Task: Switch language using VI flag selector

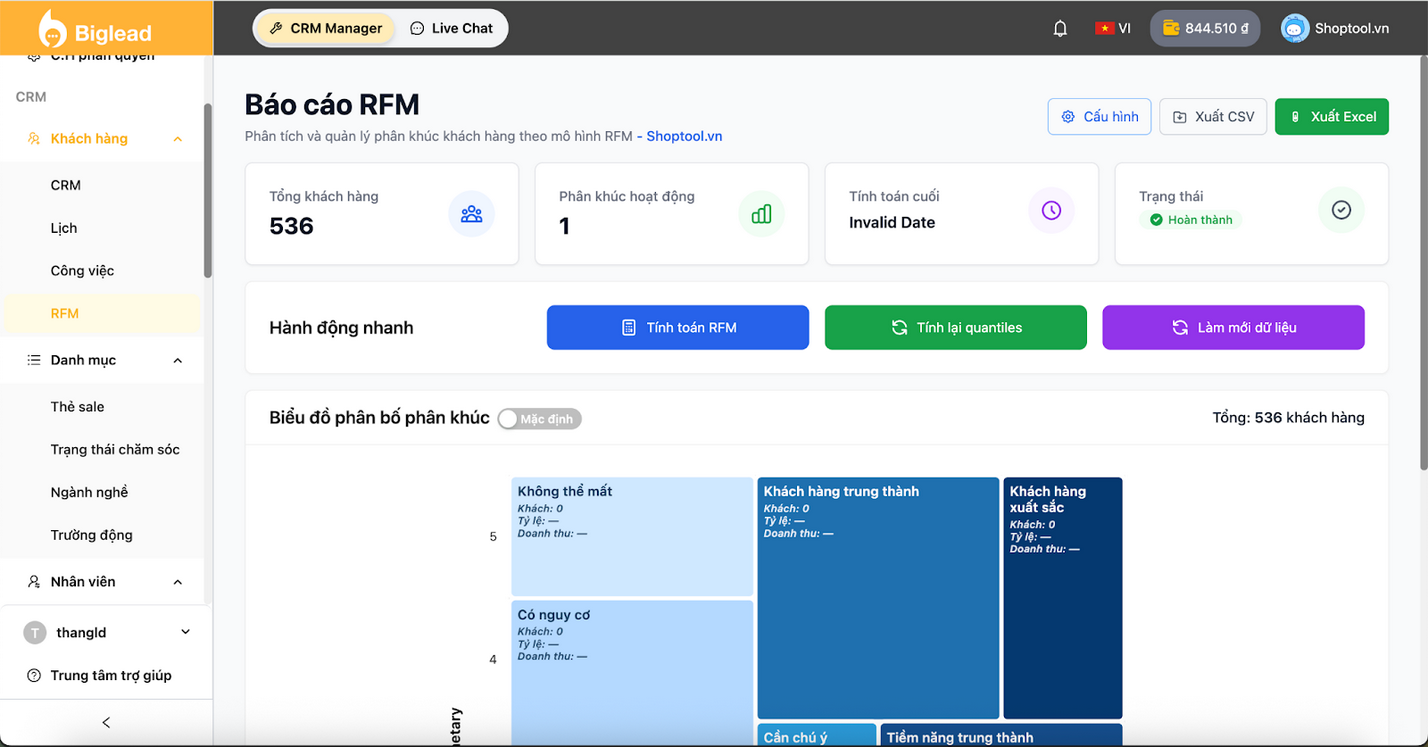Action: point(1113,28)
